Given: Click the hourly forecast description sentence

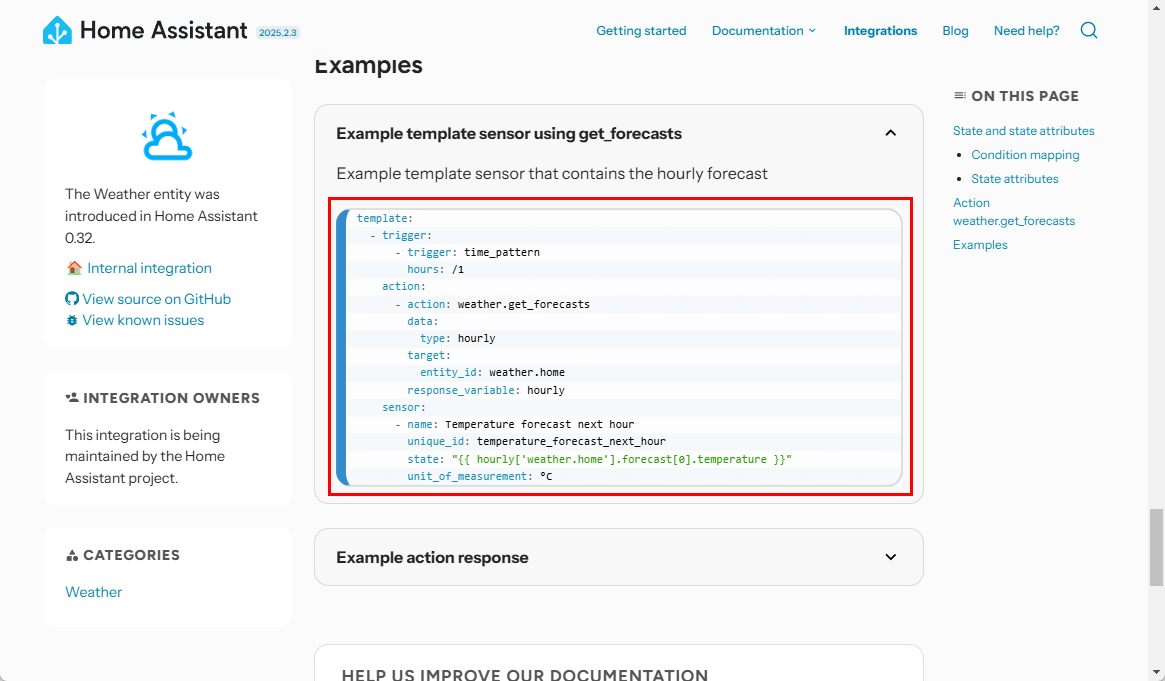Looking at the screenshot, I should tap(552, 174).
